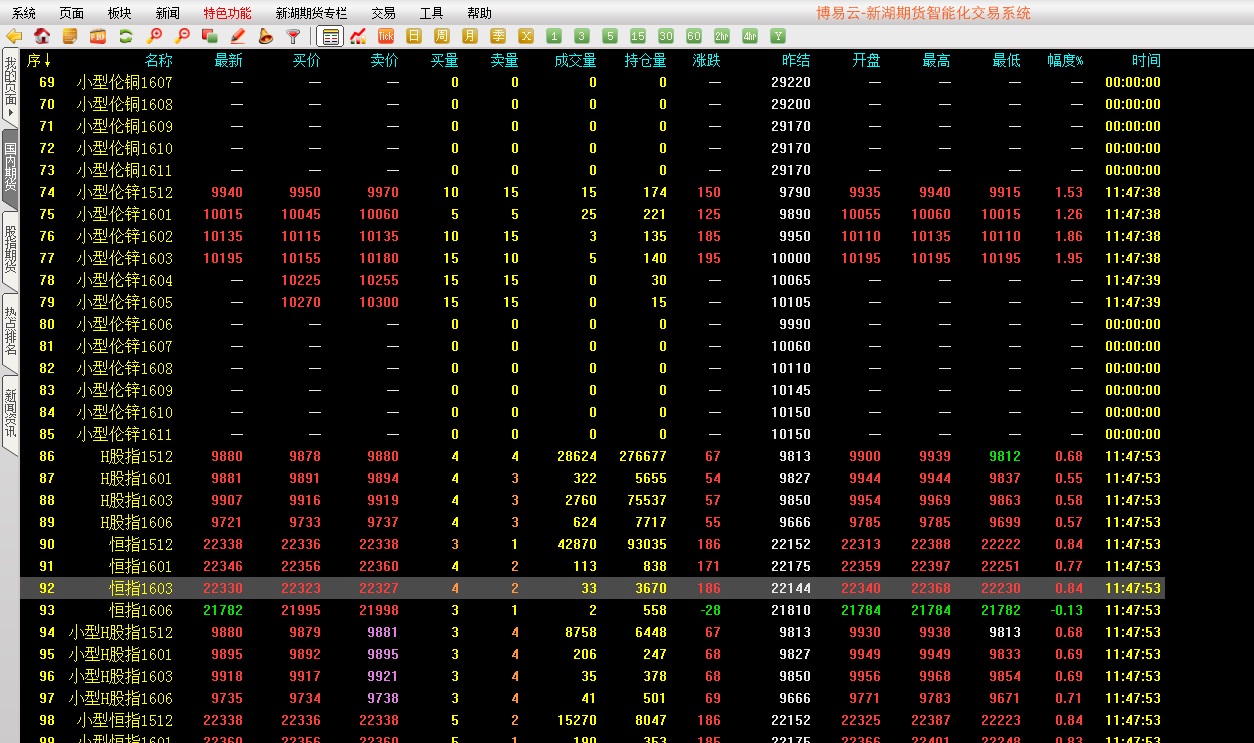Image resolution: width=1254 pixels, height=743 pixels.
Task: Click the 涨跌 column header
Action: point(706,61)
